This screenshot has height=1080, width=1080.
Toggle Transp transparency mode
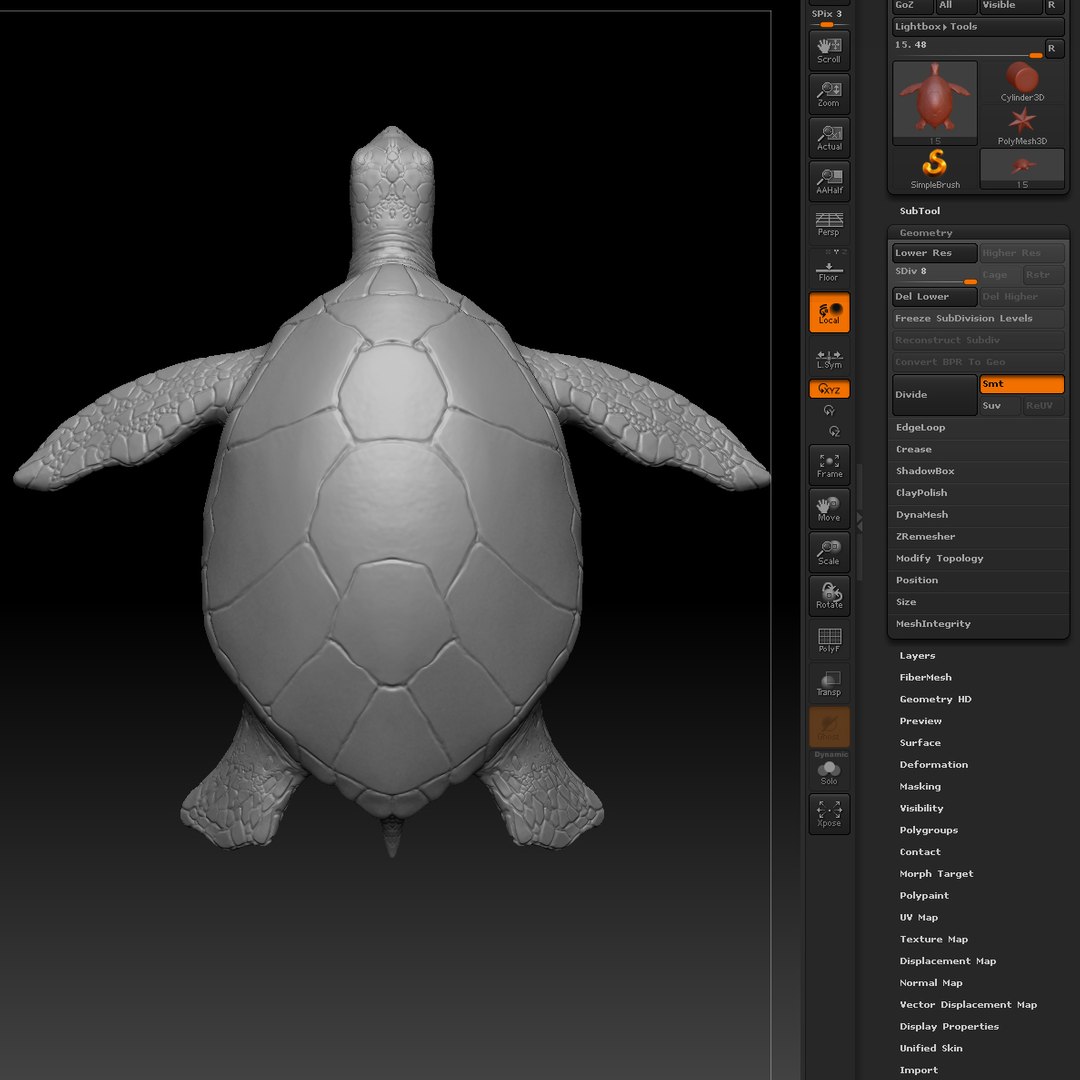tap(829, 683)
